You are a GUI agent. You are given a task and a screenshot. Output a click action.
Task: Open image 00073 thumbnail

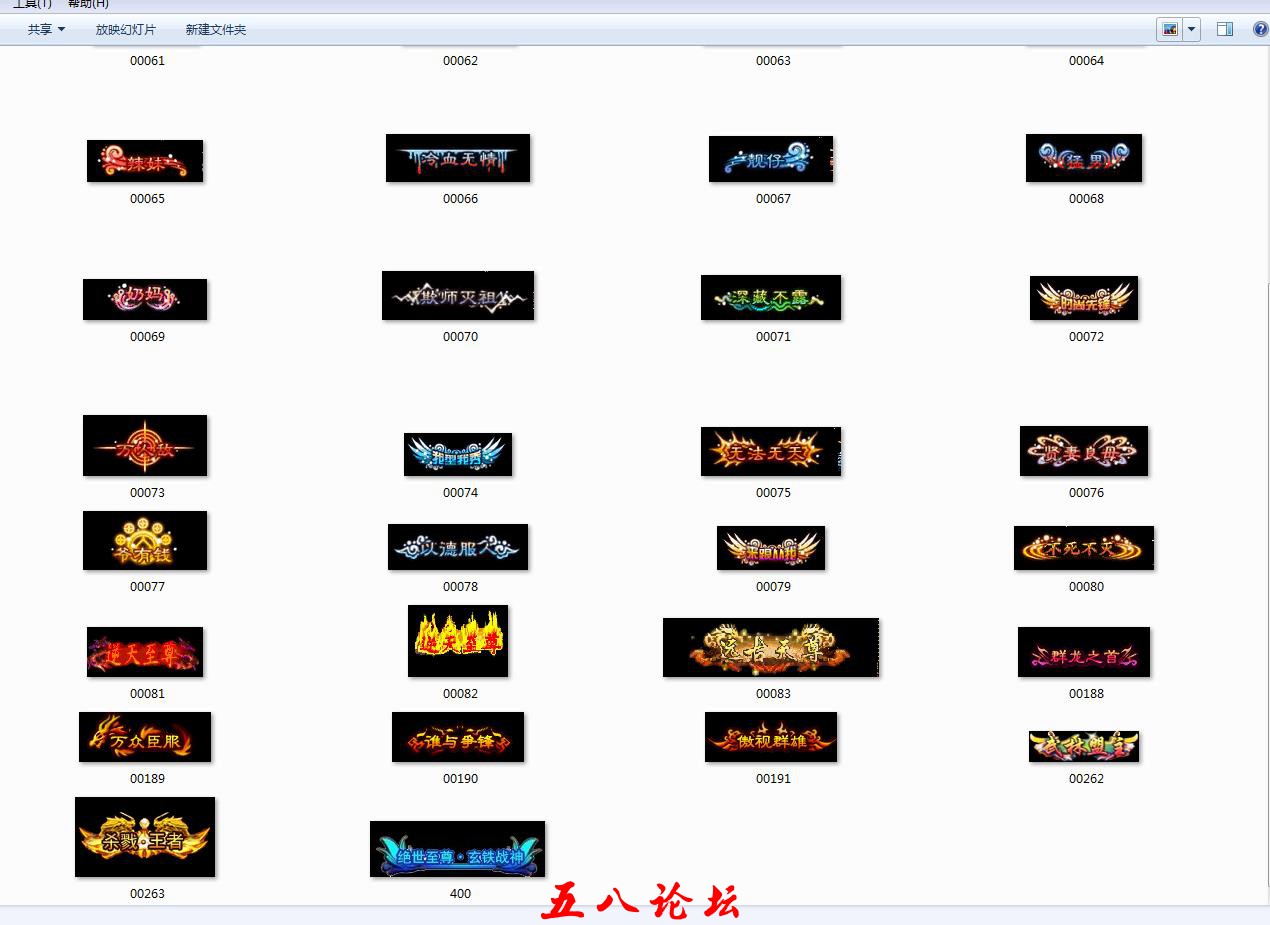click(x=145, y=445)
